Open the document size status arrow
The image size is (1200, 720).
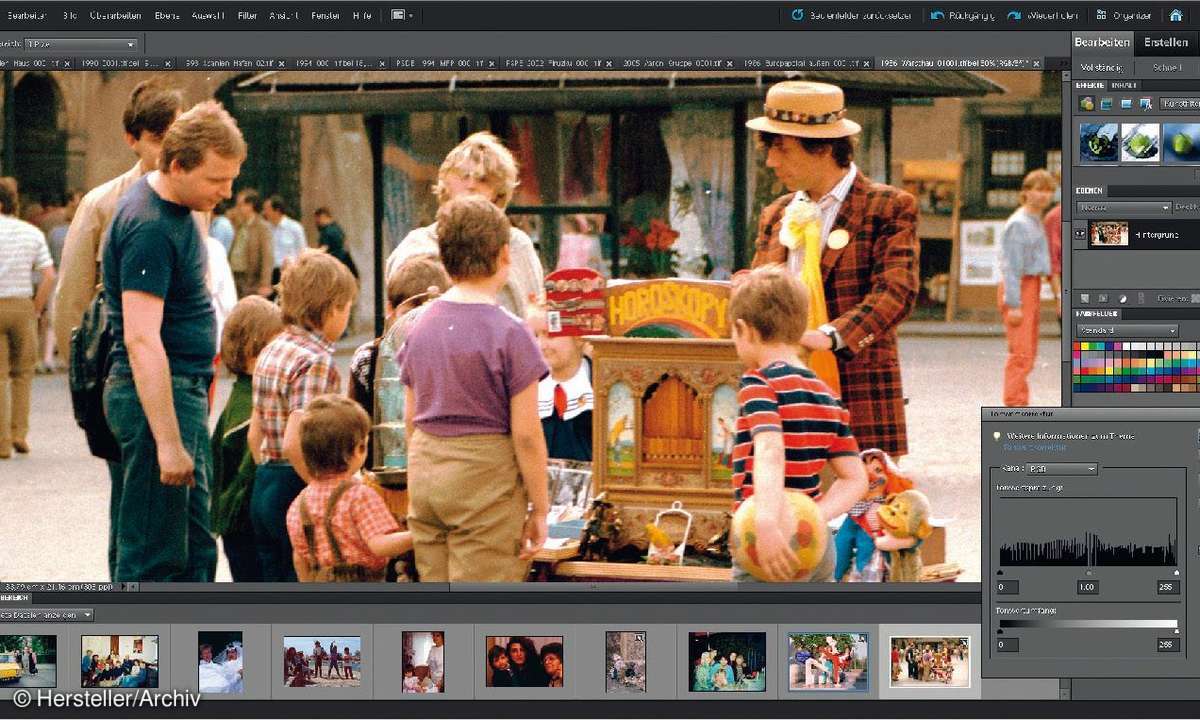click(122, 587)
